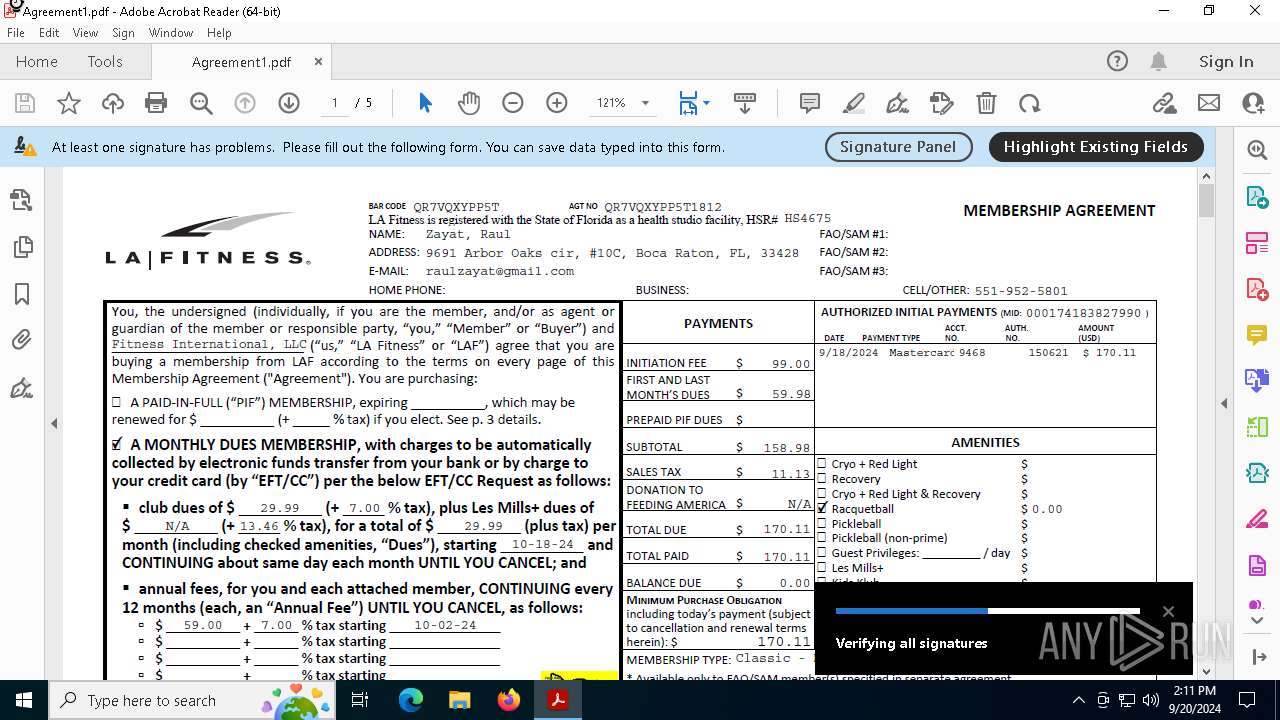Collapse the left navigation pane arrow
The image size is (1280, 720).
(54, 423)
